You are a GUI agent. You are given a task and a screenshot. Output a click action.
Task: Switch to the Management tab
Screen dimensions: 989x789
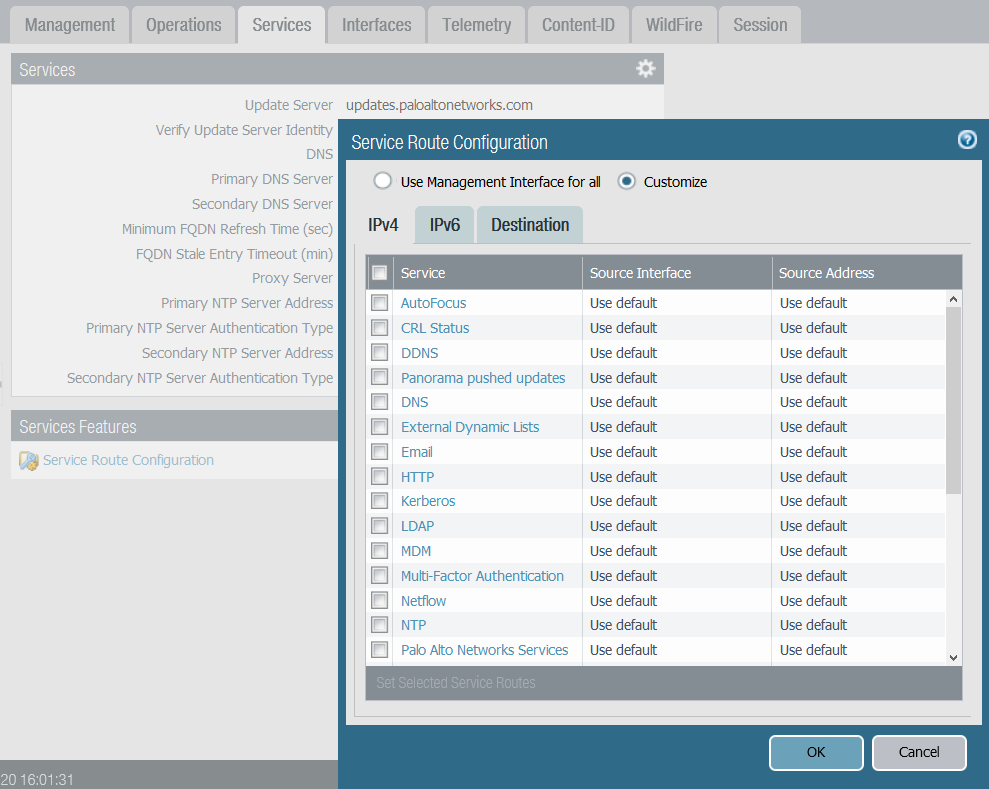pos(69,25)
